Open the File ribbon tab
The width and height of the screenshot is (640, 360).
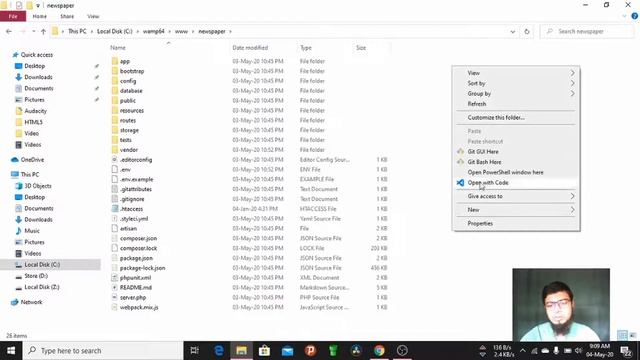13,16
